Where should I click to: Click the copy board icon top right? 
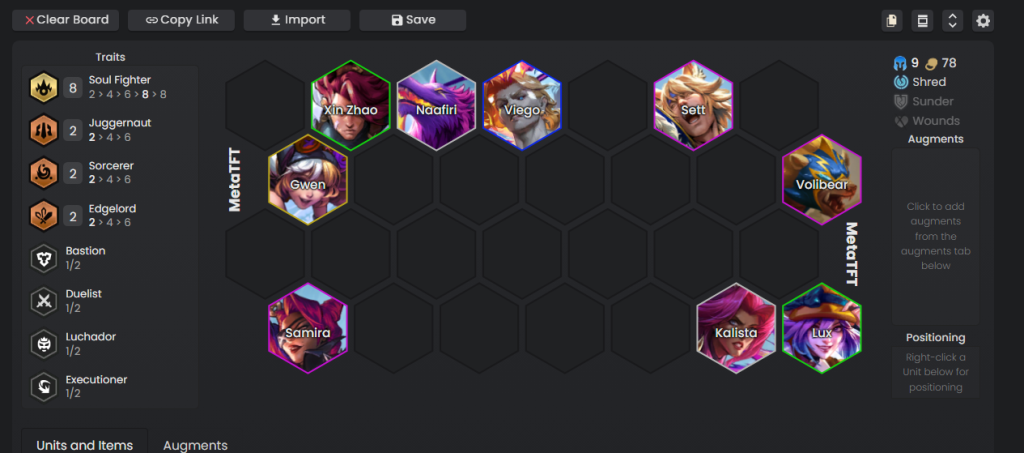coord(891,20)
